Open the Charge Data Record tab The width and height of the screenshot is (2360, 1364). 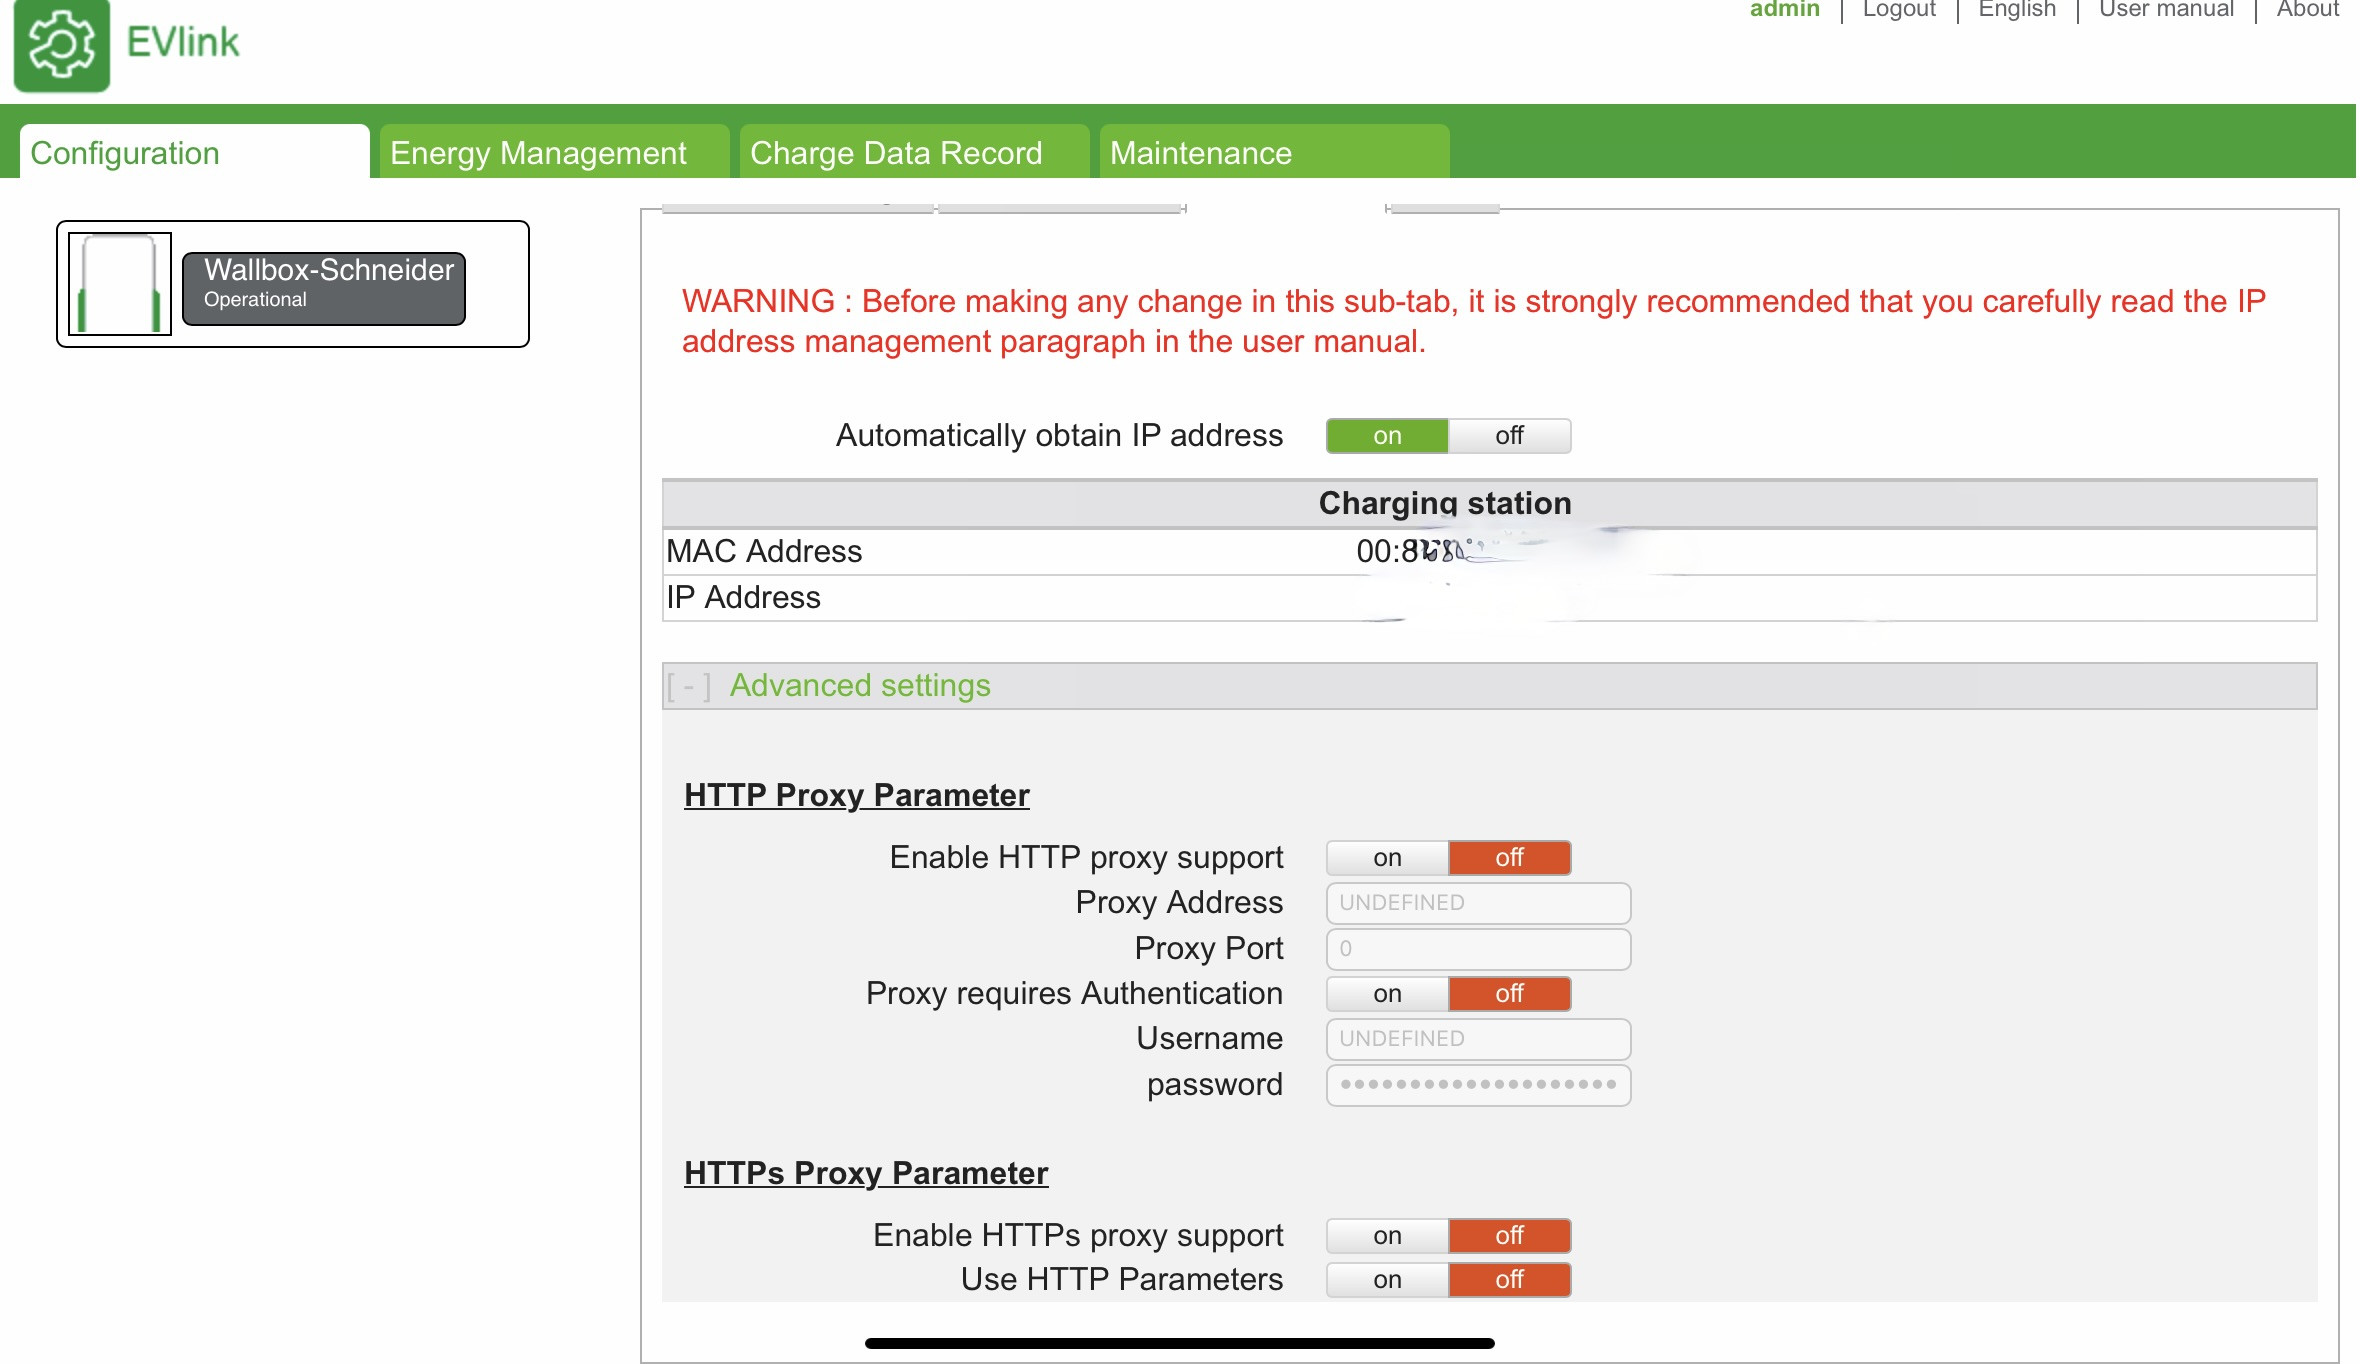click(x=896, y=153)
